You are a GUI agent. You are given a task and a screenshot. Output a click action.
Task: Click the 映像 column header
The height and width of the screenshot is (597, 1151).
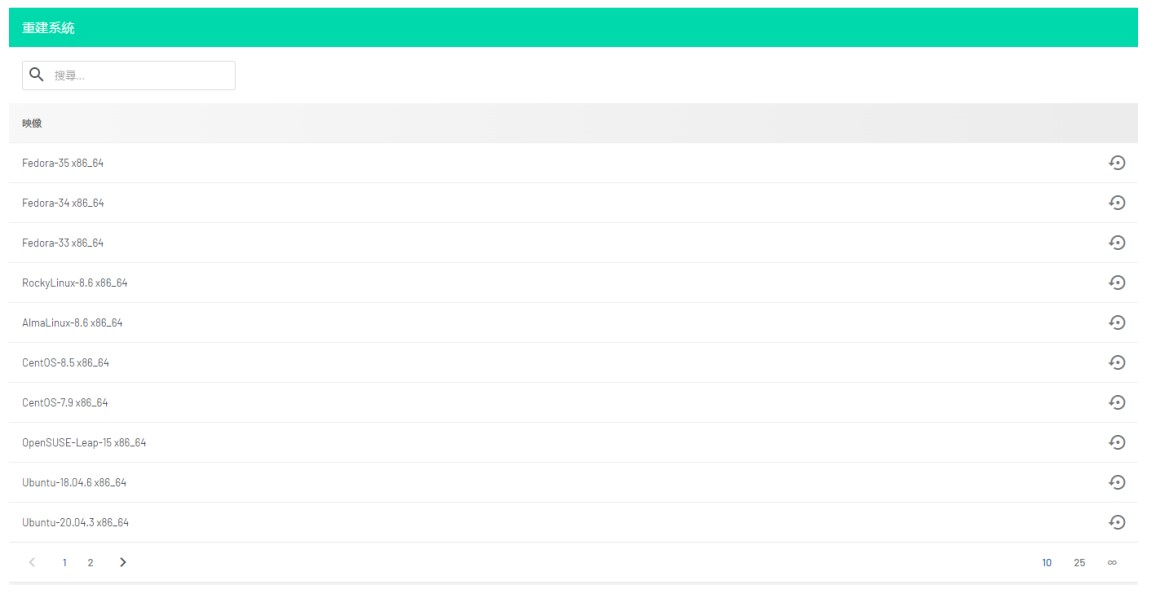point(32,123)
